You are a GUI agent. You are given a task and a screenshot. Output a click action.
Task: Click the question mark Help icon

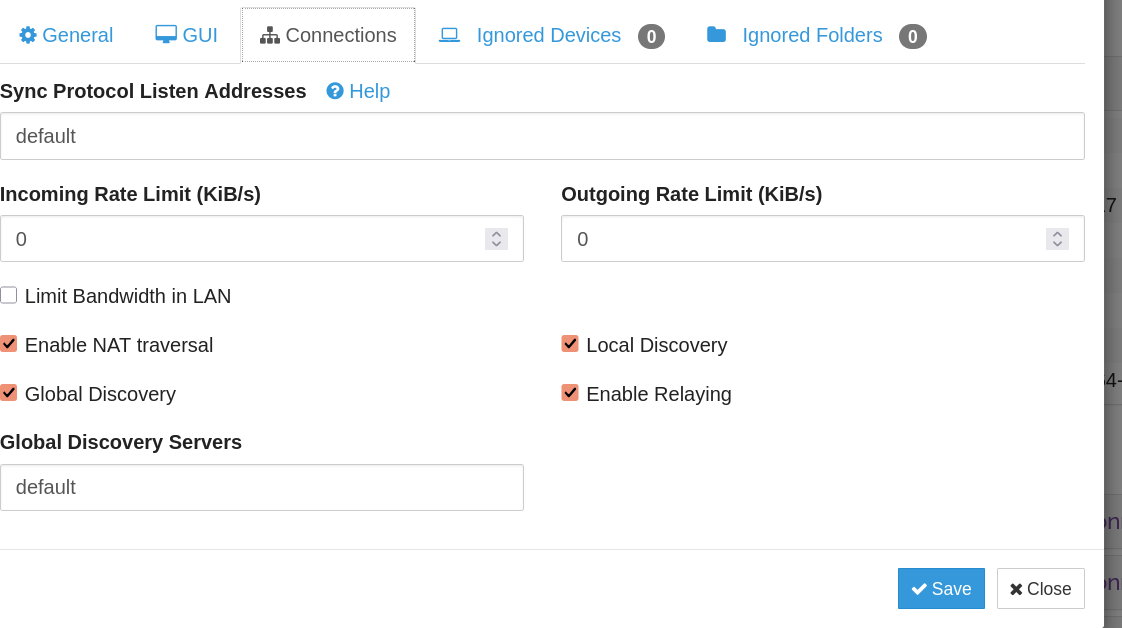[335, 91]
